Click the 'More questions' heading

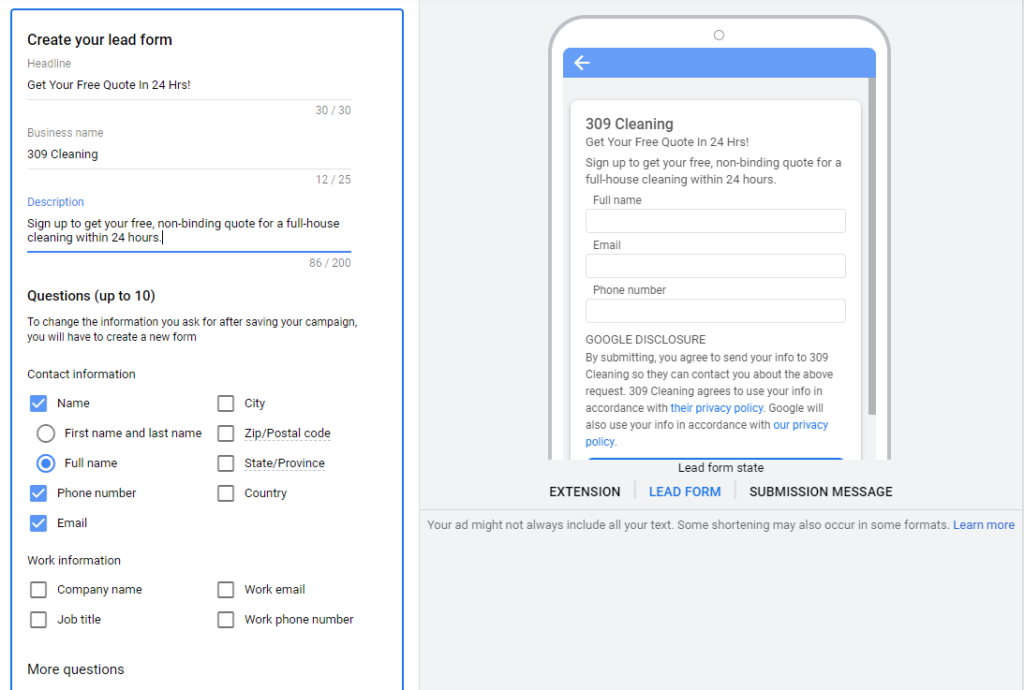[x=76, y=669]
